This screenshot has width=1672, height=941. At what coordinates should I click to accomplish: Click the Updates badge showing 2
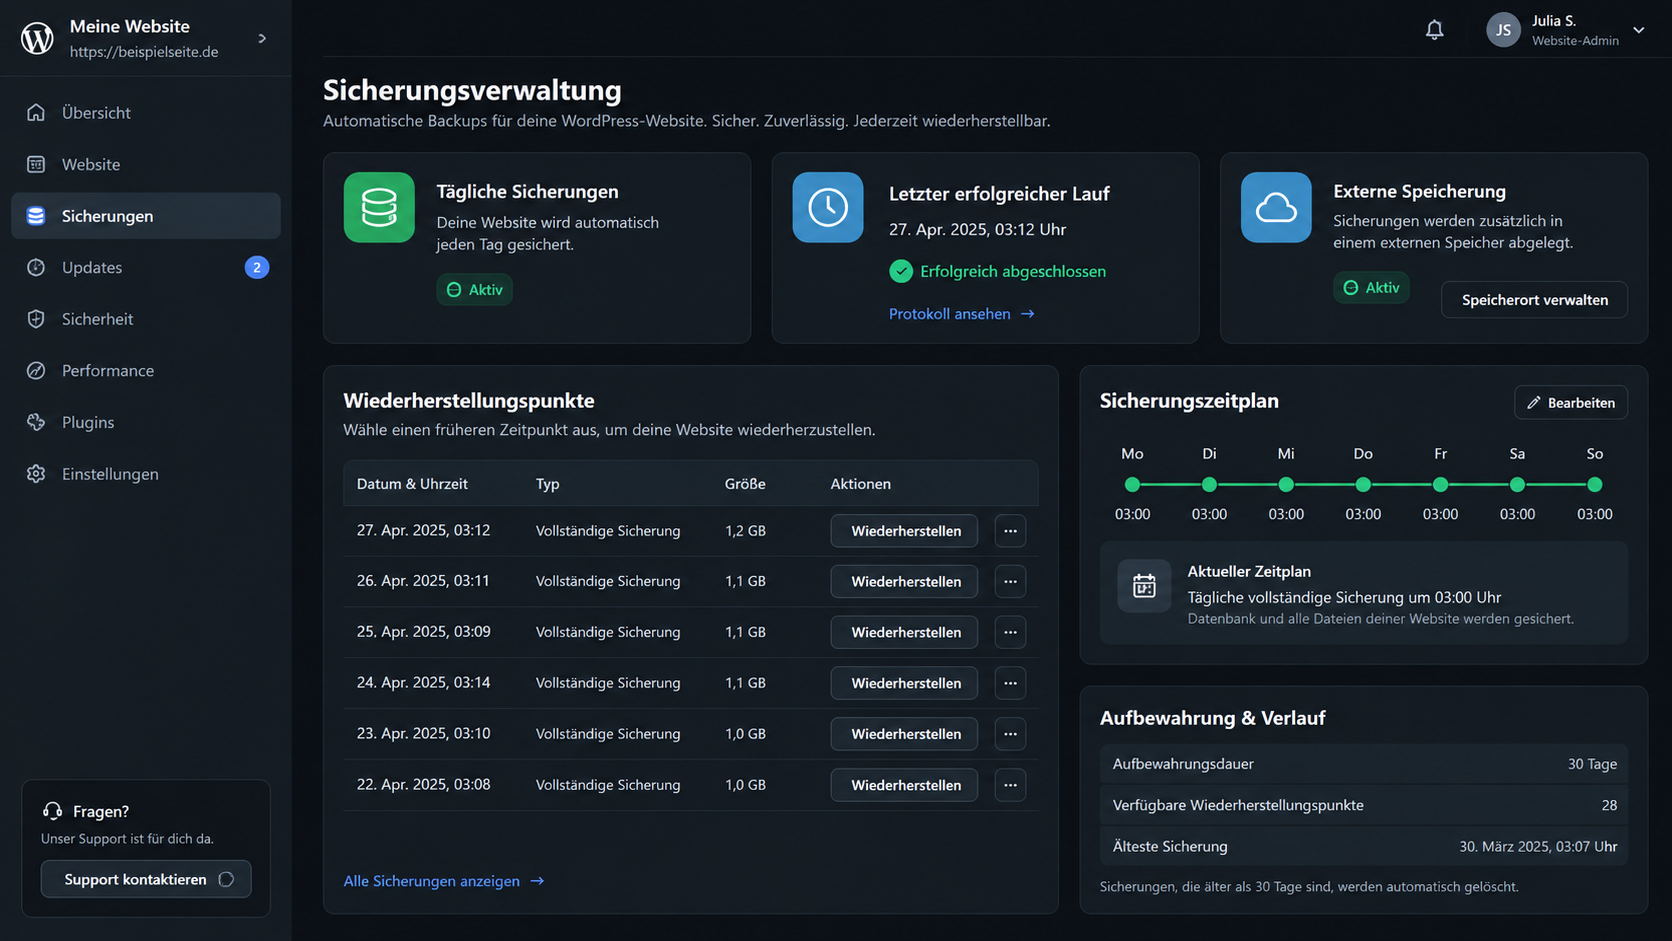(257, 267)
